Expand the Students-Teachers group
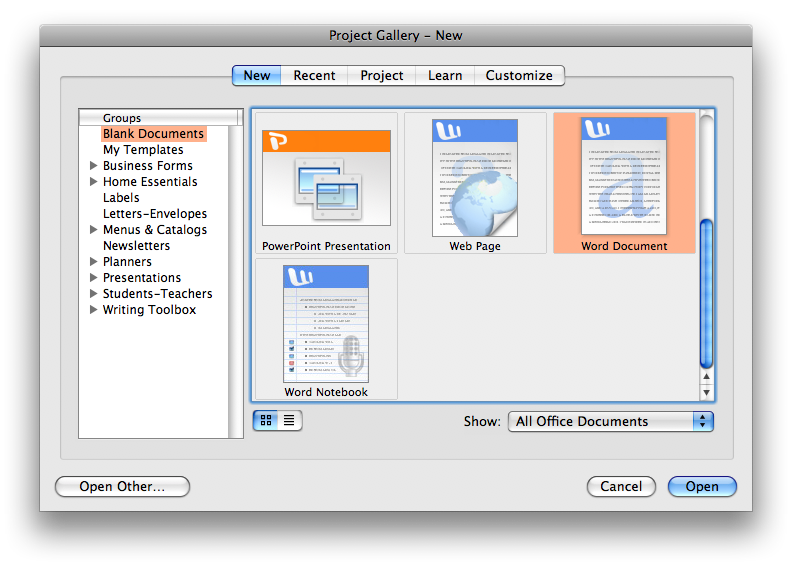 [x=93, y=293]
